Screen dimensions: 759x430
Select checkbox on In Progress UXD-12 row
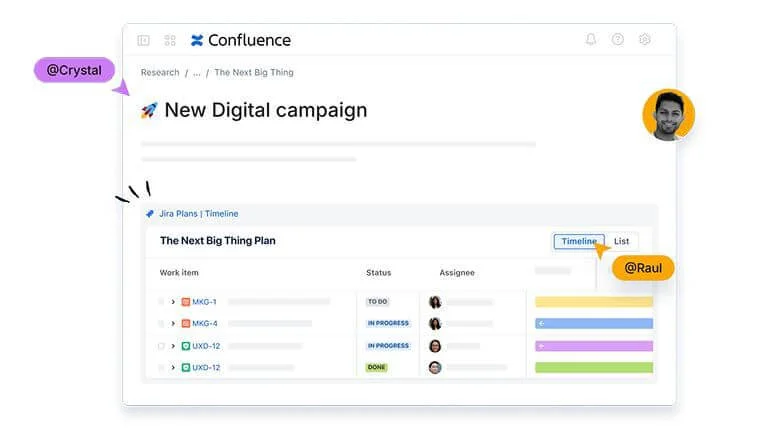coord(160,346)
